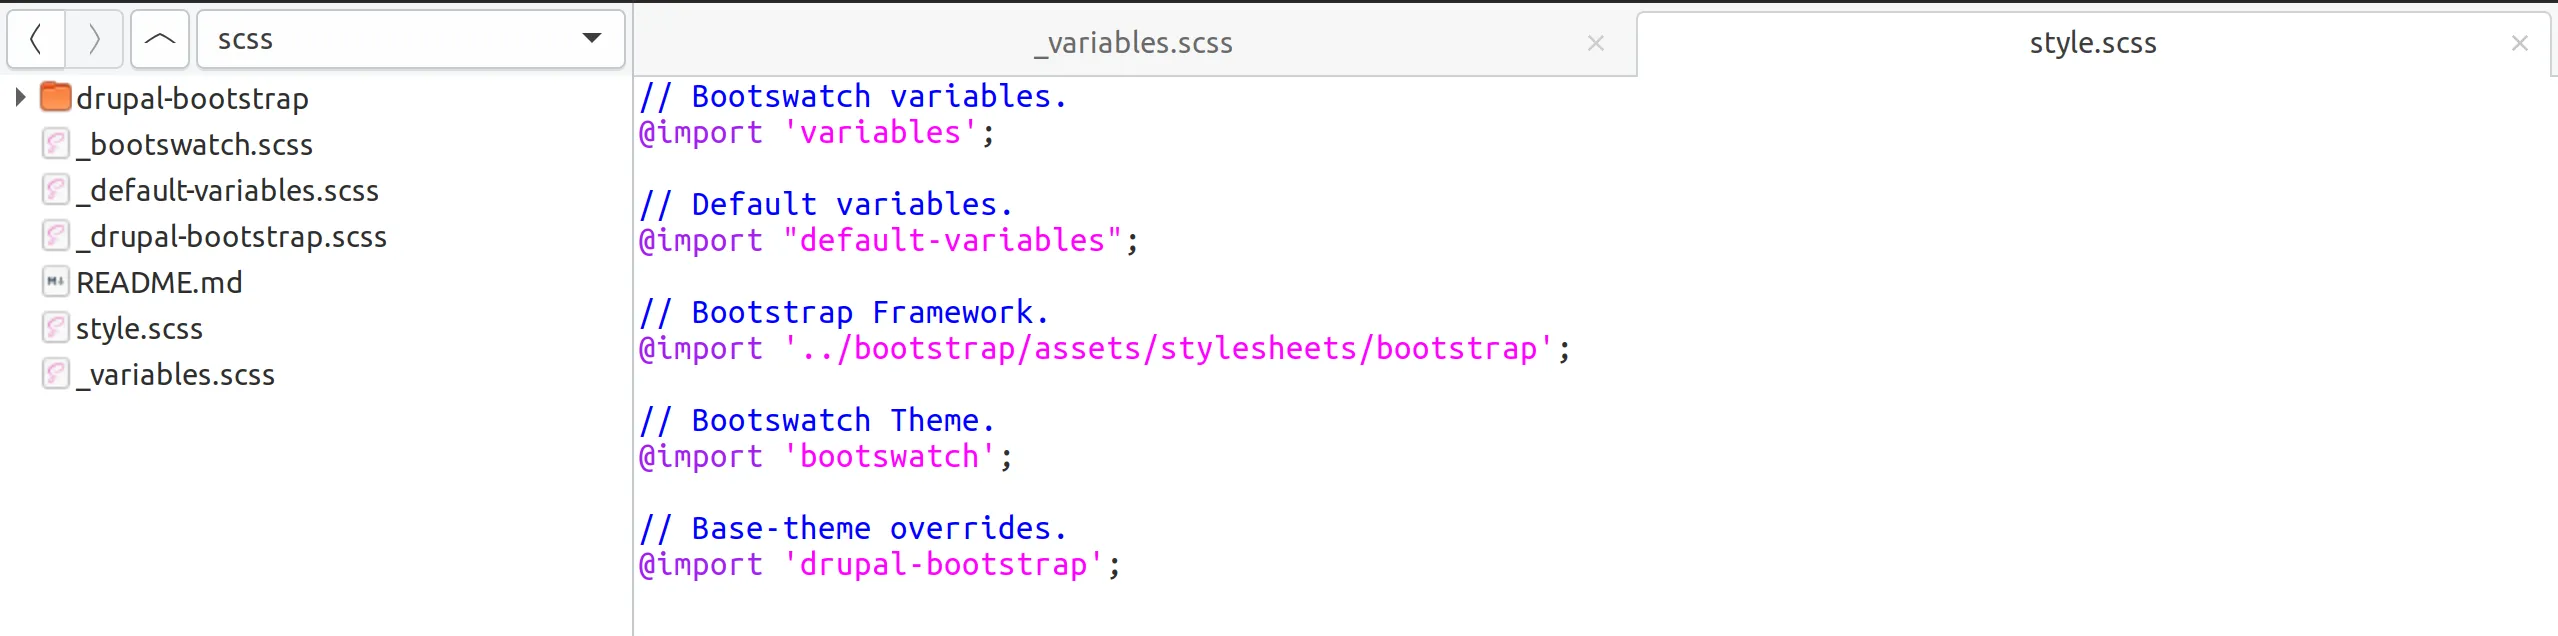Screen dimensions: 2558x636
Task: Click the @import "default-variables" line
Action: coord(888,241)
